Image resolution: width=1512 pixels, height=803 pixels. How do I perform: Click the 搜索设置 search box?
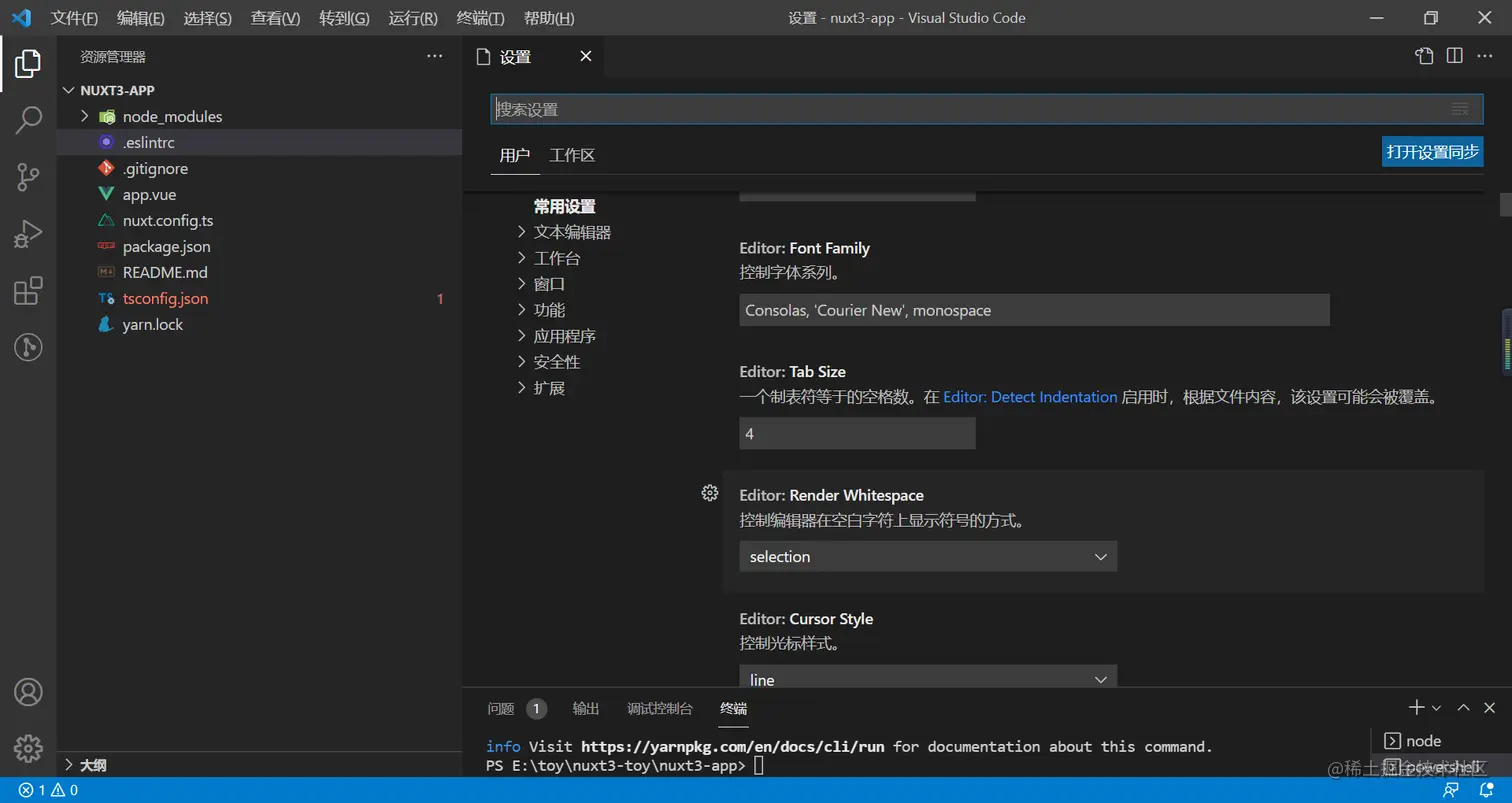[x=970, y=109]
